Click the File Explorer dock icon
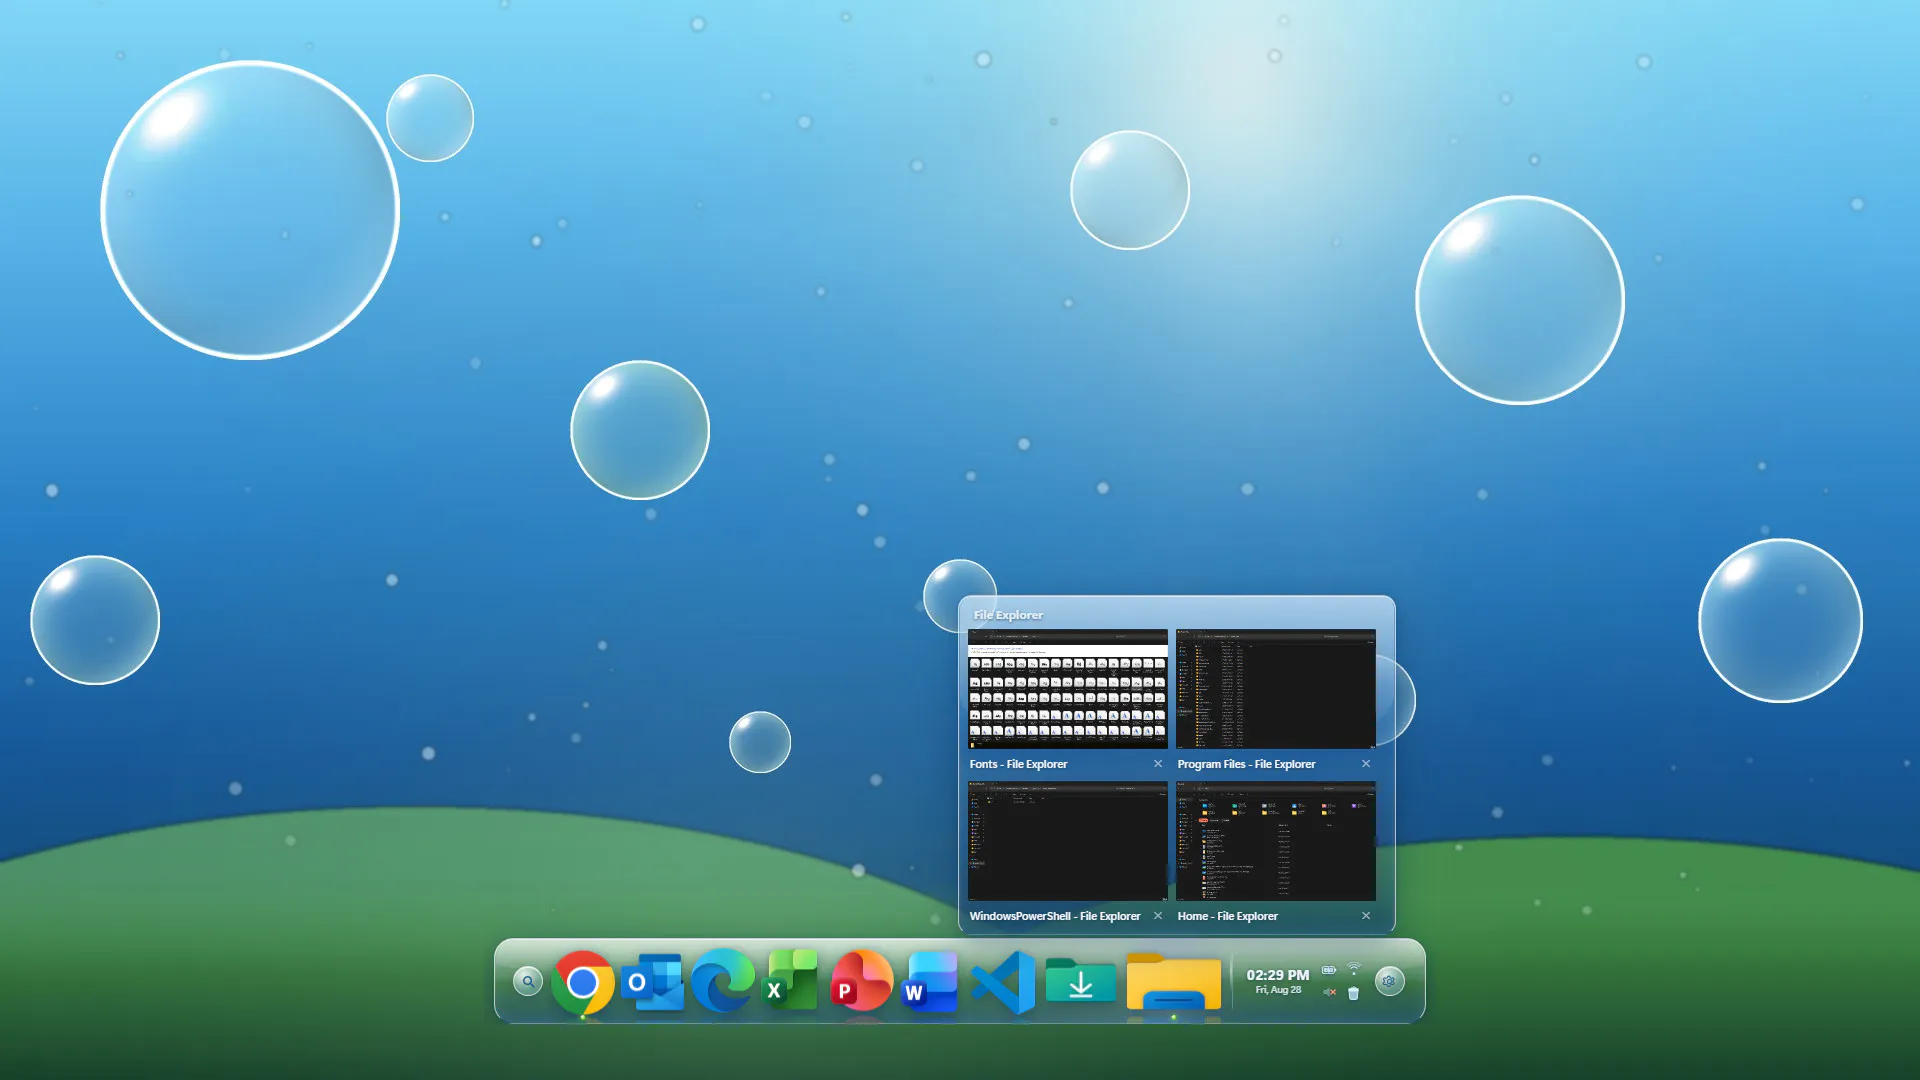This screenshot has height=1080, width=1920. 1174,982
